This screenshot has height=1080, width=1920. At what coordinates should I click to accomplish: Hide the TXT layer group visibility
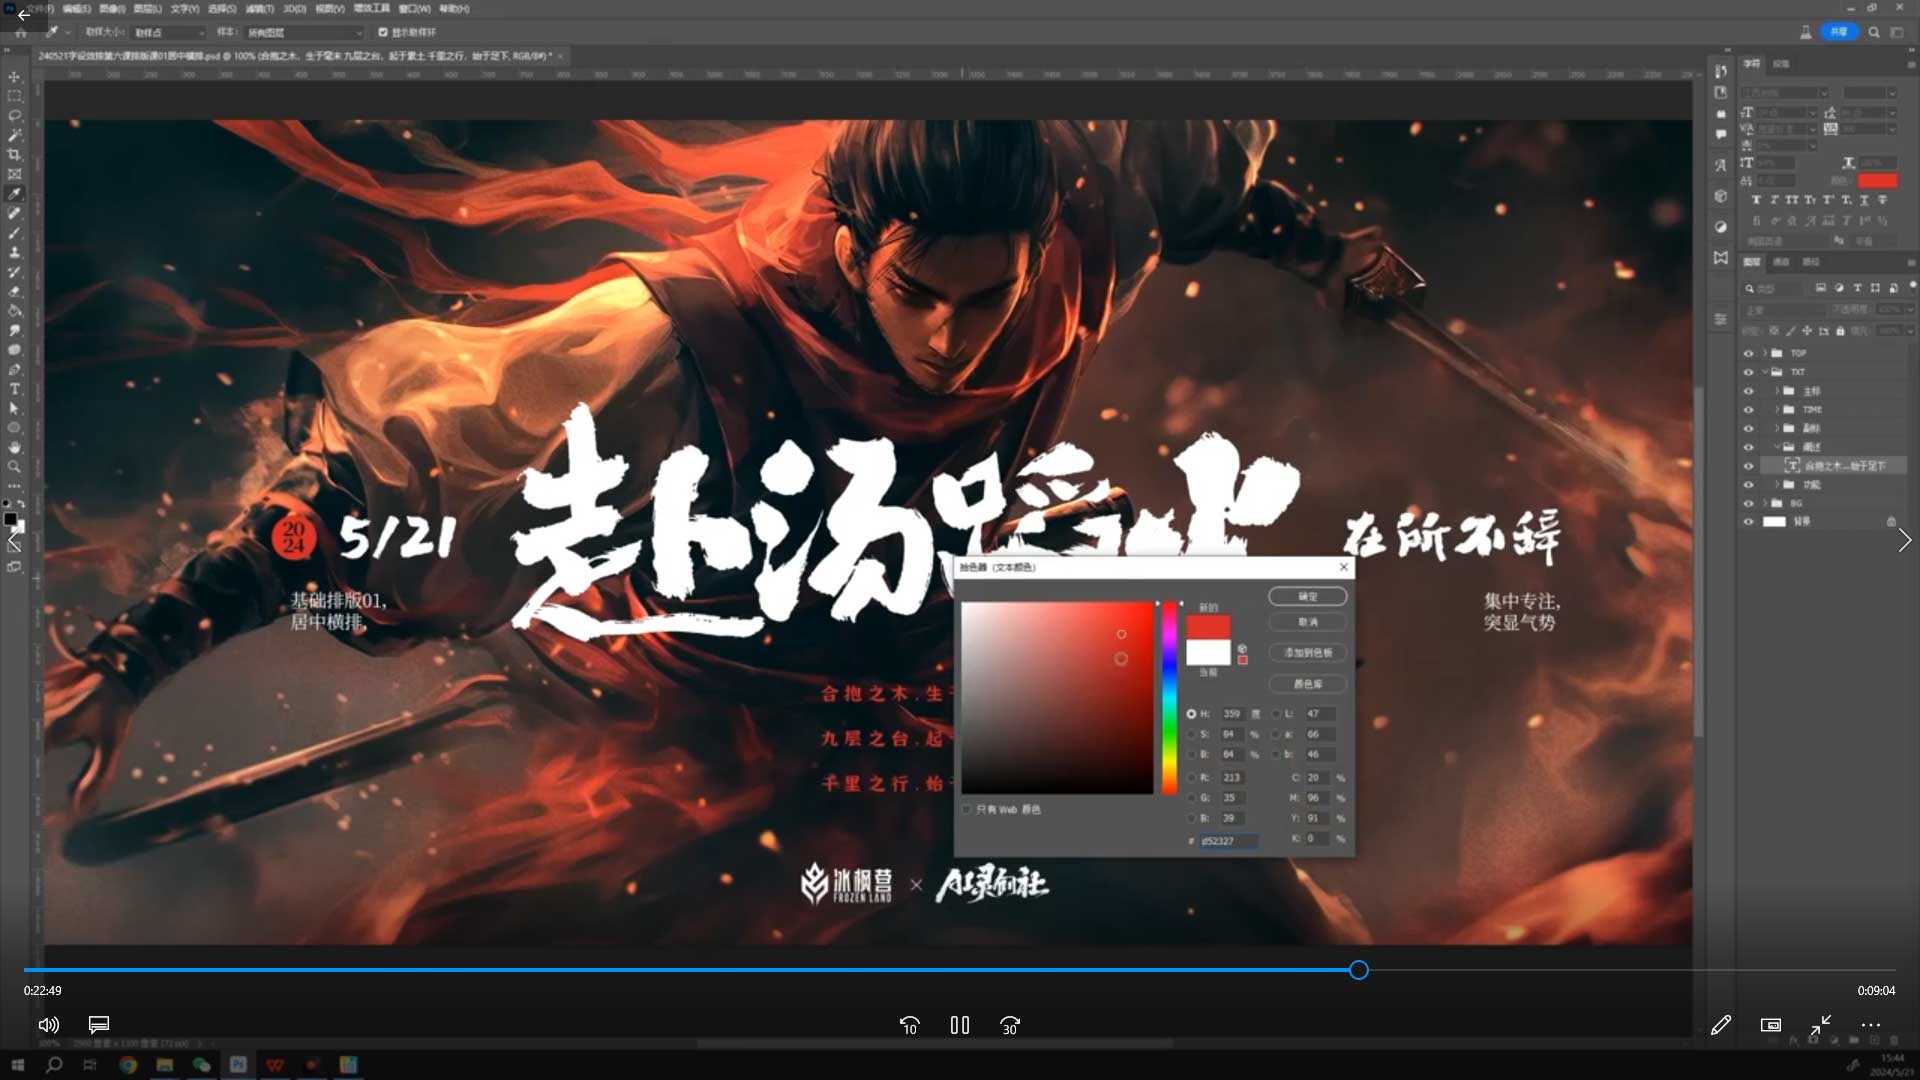pos(1748,371)
